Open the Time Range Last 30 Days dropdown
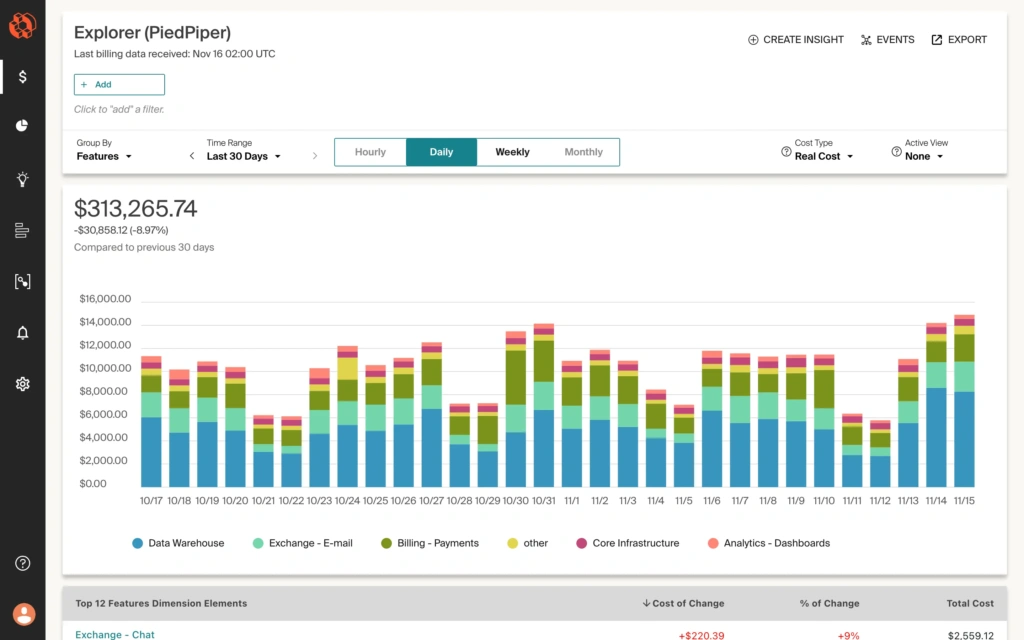This screenshot has width=1024, height=640. (x=244, y=156)
